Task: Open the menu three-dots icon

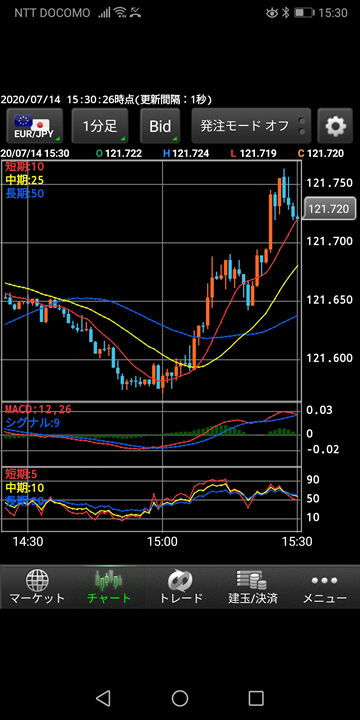Action: point(324,581)
